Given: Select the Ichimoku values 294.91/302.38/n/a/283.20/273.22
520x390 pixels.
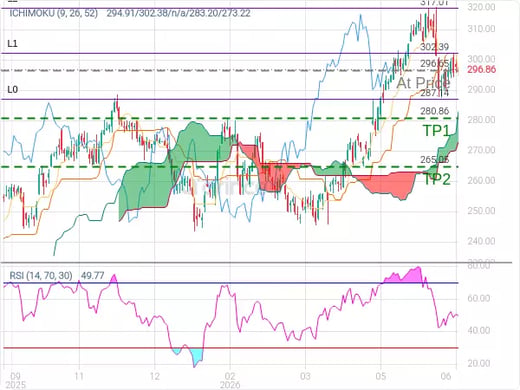Looking at the screenshot, I should (x=178, y=13).
